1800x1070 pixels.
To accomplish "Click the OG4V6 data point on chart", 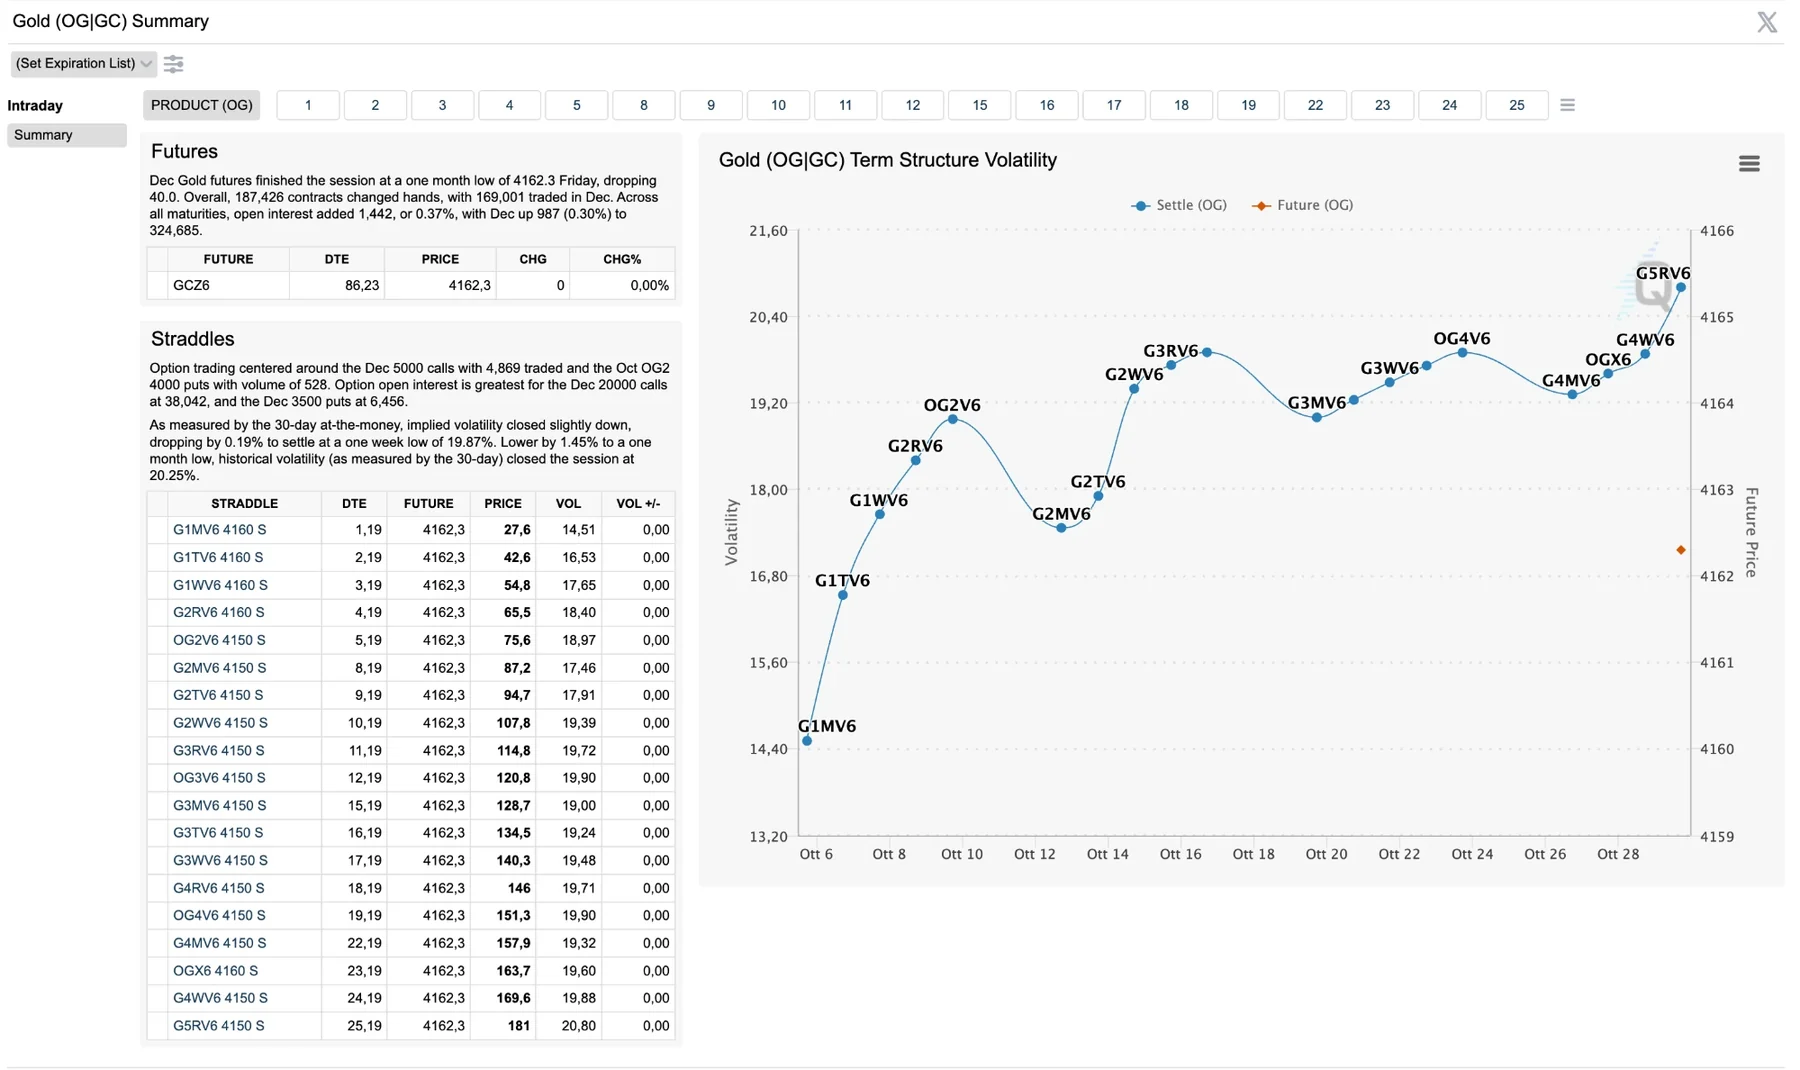I will (x=1463, y=353).
